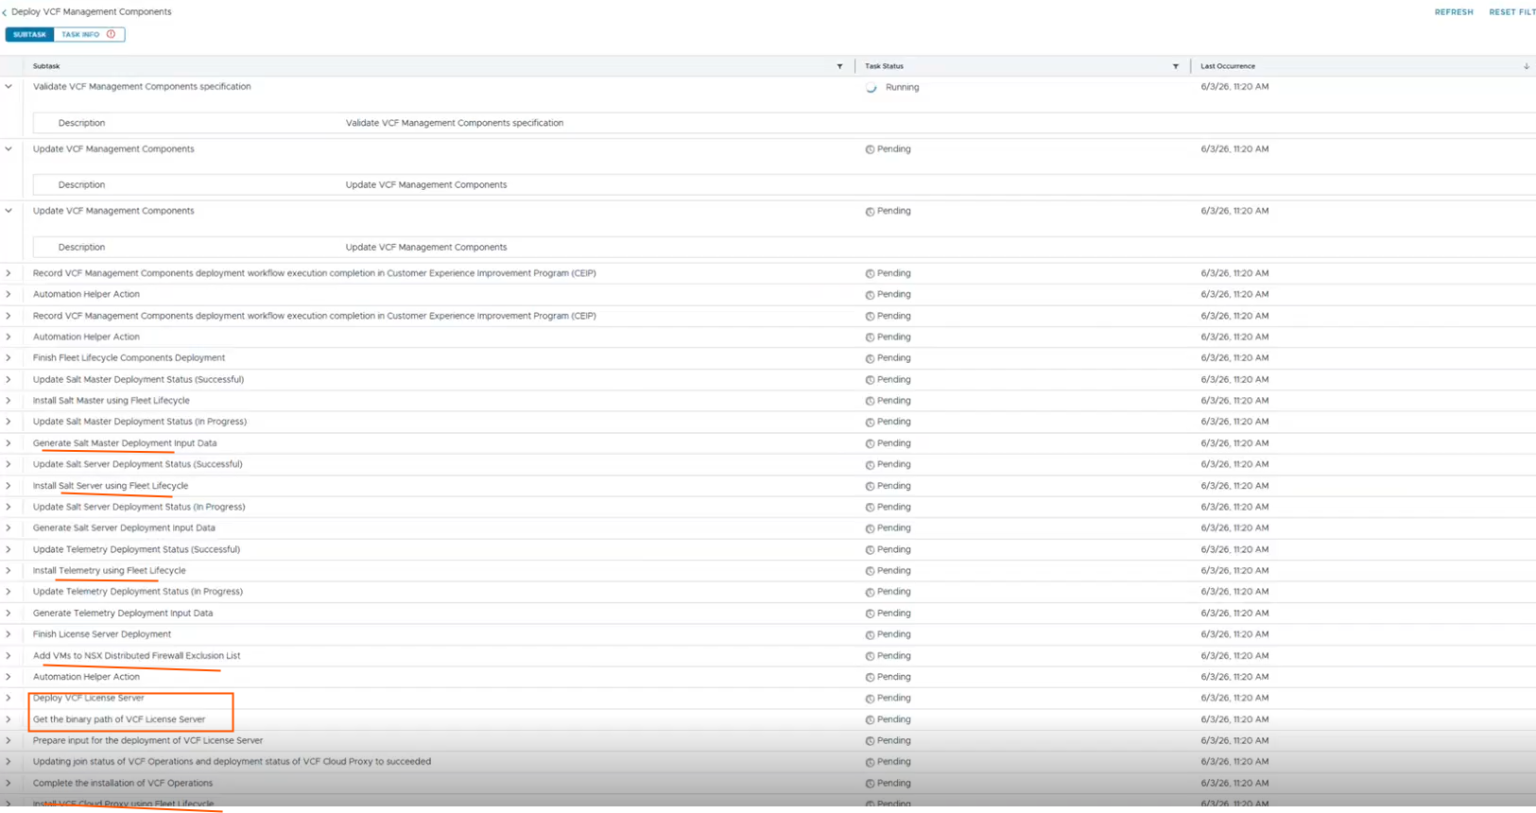The height and width of the screenshot is (813, 1536).
Task: Expand Update Telemetry Deployment Status (In Progress) row
Action: click(x=9, y=592)
